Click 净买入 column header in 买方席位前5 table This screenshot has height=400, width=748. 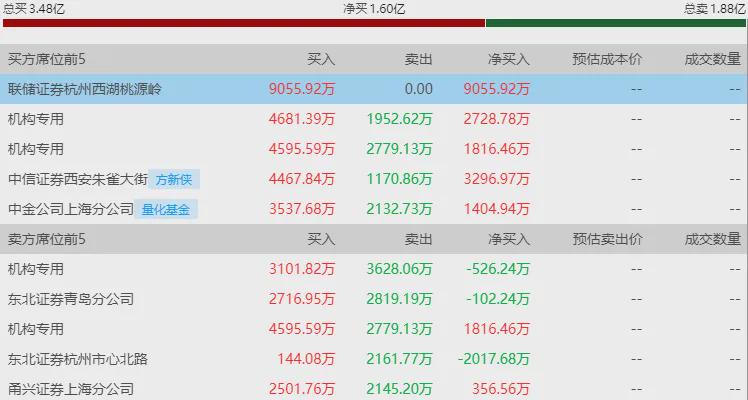click(x=509, y=59)
